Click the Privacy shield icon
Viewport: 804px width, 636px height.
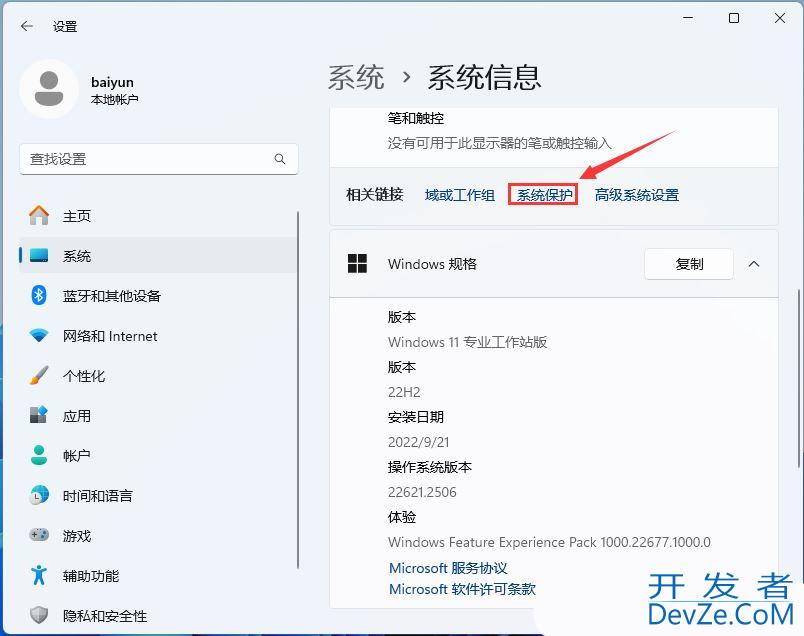click(39, 615)
